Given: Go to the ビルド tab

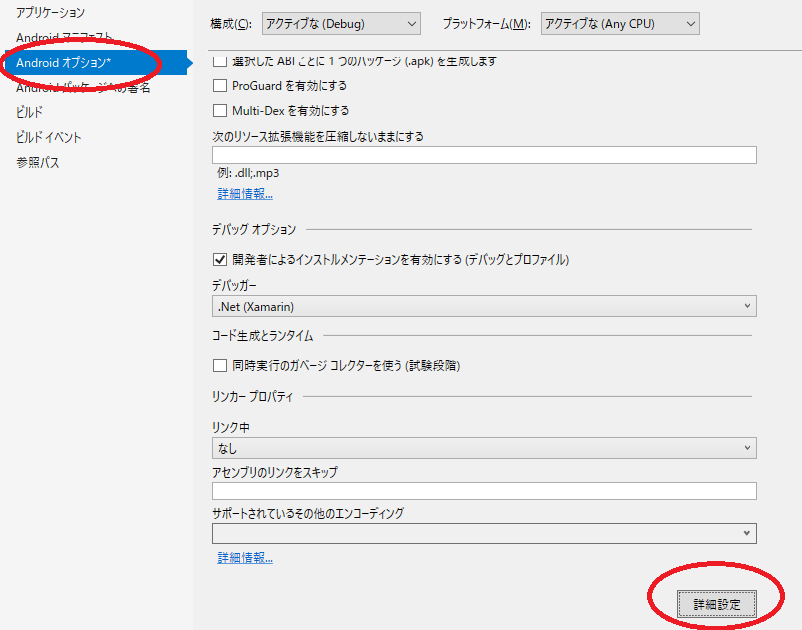Looking at the screenshot, I should click(x=29, y=112).
